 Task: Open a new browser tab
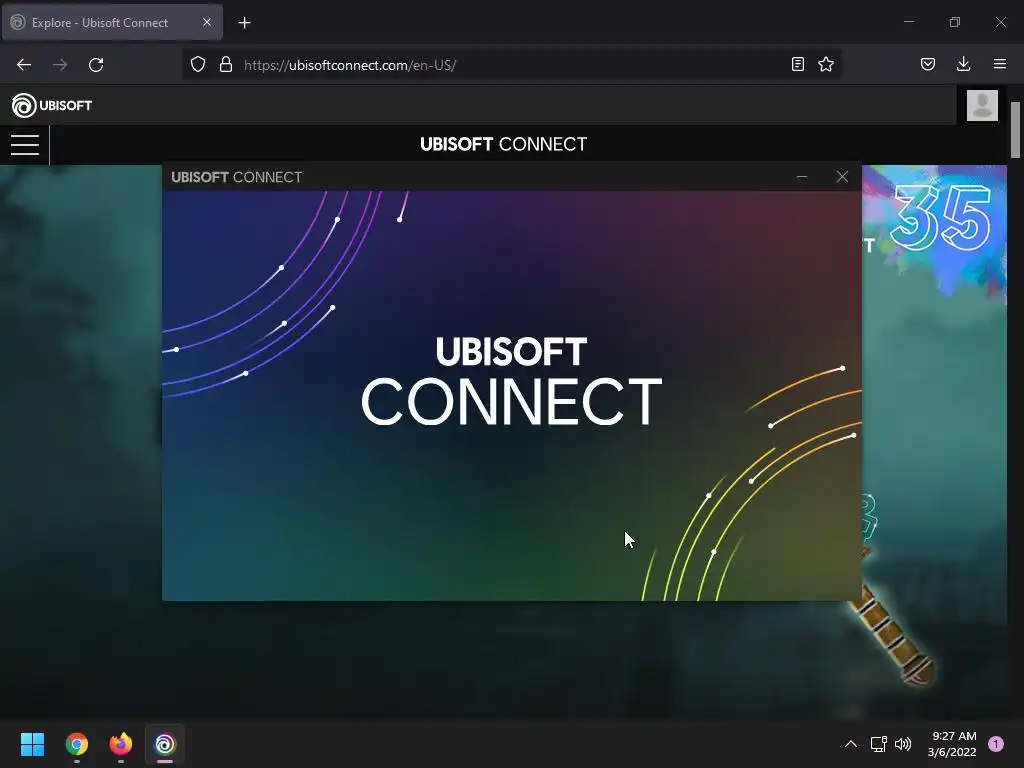tap(244, 23)
